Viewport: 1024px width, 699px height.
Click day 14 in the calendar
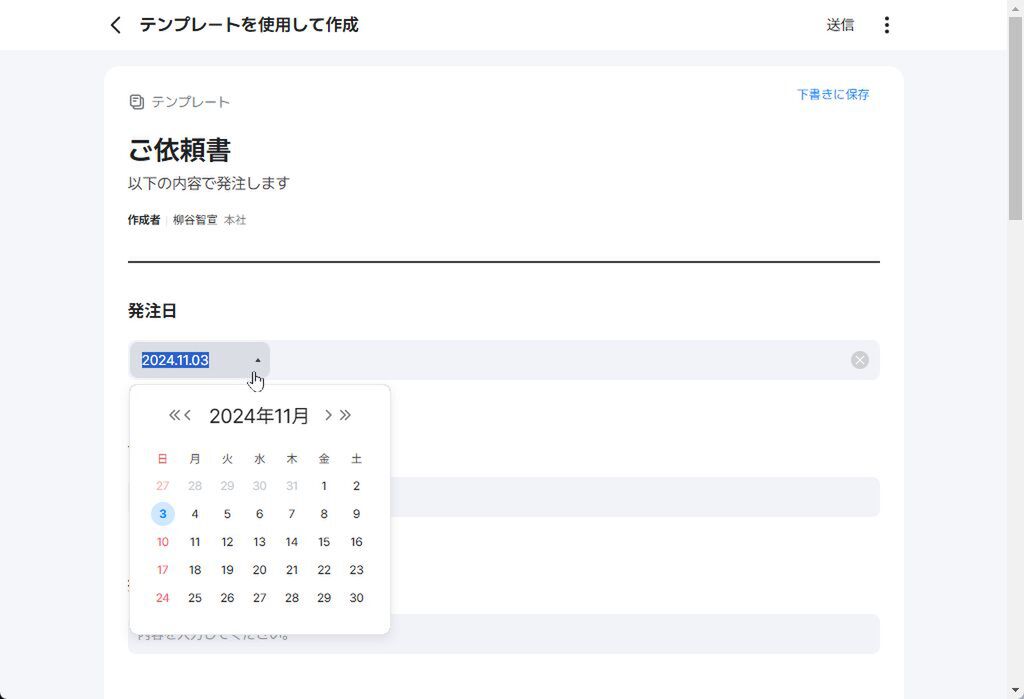[x=292, y=542]
